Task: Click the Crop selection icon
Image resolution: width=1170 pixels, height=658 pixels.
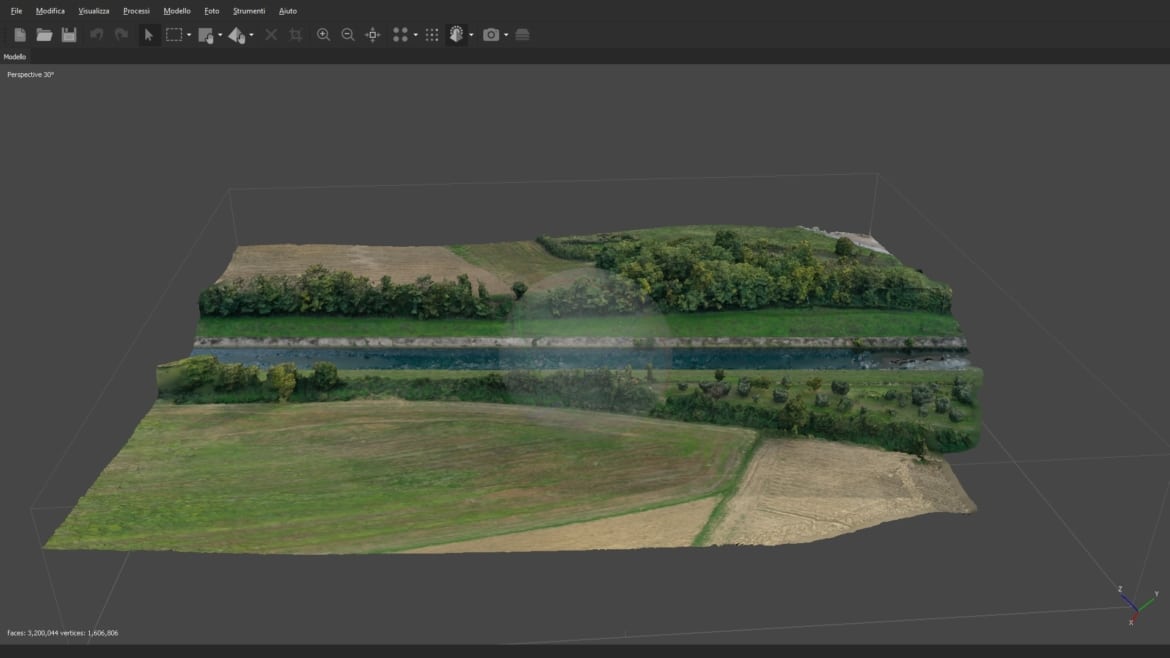Action: click(x=295, y=34)
